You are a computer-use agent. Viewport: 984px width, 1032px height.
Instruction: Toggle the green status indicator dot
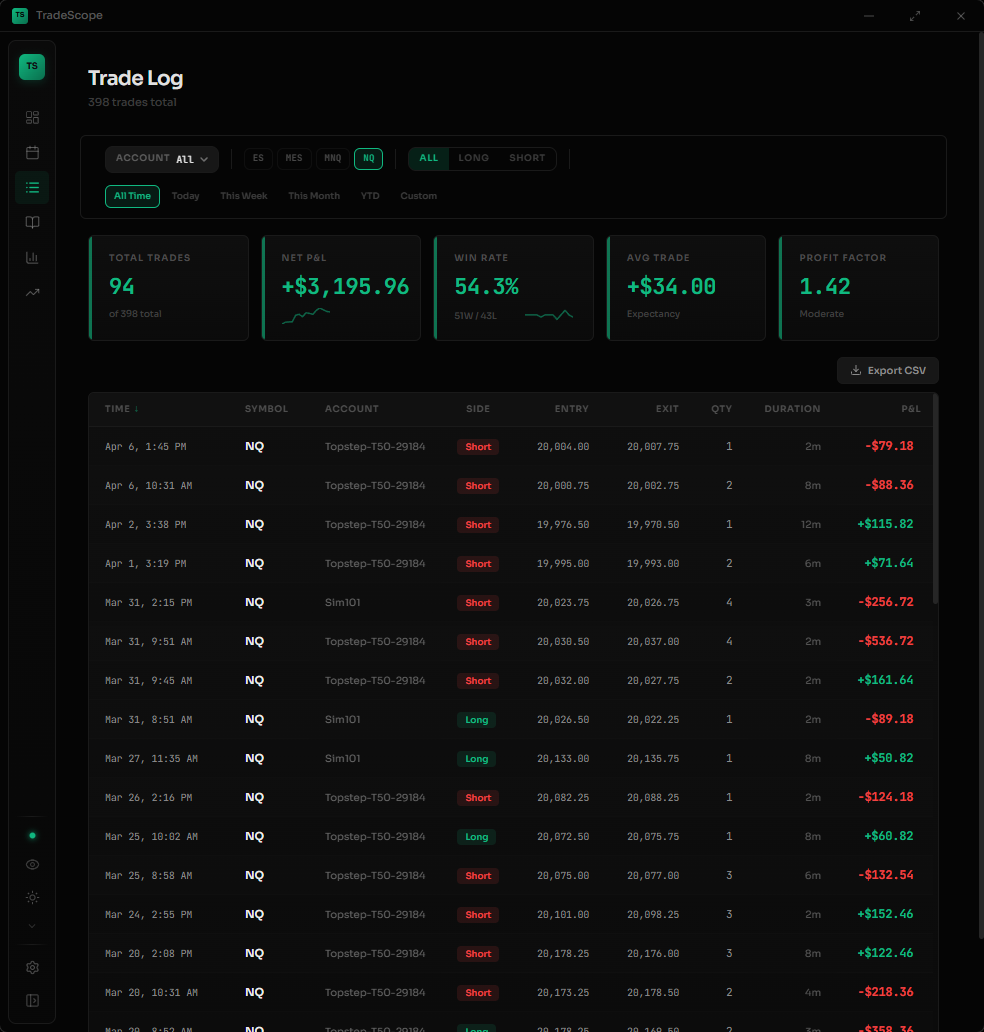point(32,834)
